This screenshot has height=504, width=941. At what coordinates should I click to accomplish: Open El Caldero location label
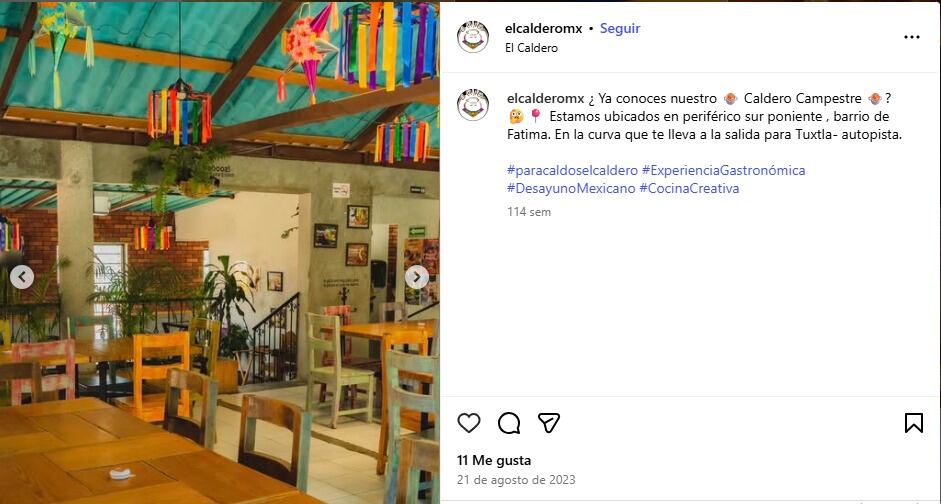(x=532, y=48)
